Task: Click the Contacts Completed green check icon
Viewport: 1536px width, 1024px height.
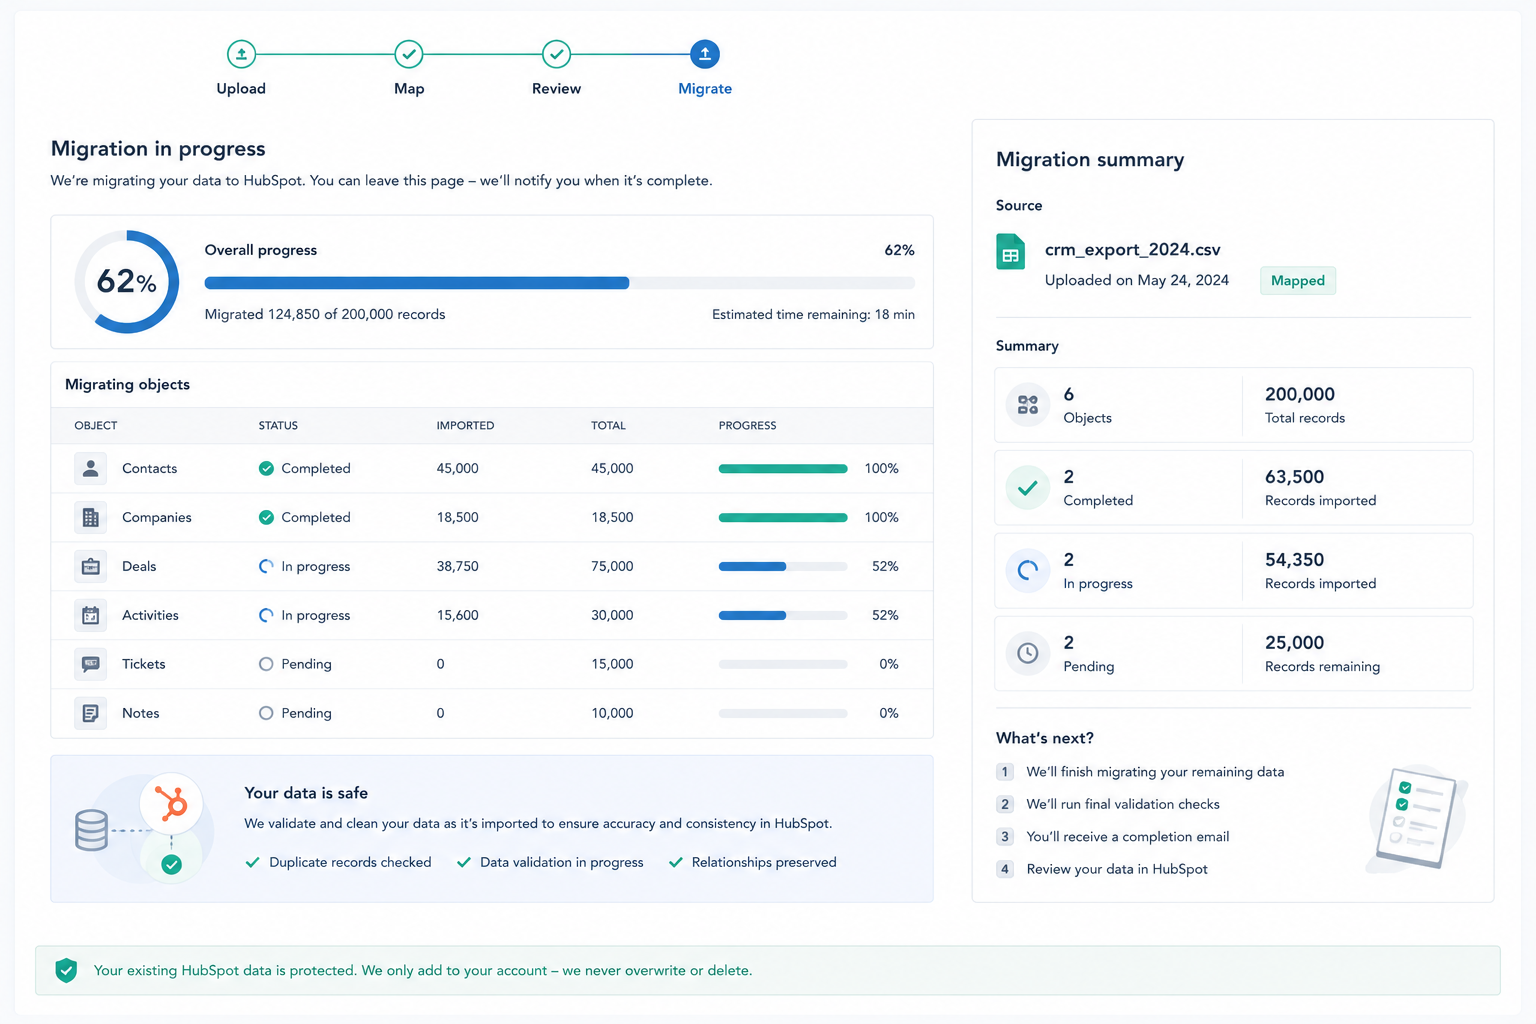Action: click(266, 468)
